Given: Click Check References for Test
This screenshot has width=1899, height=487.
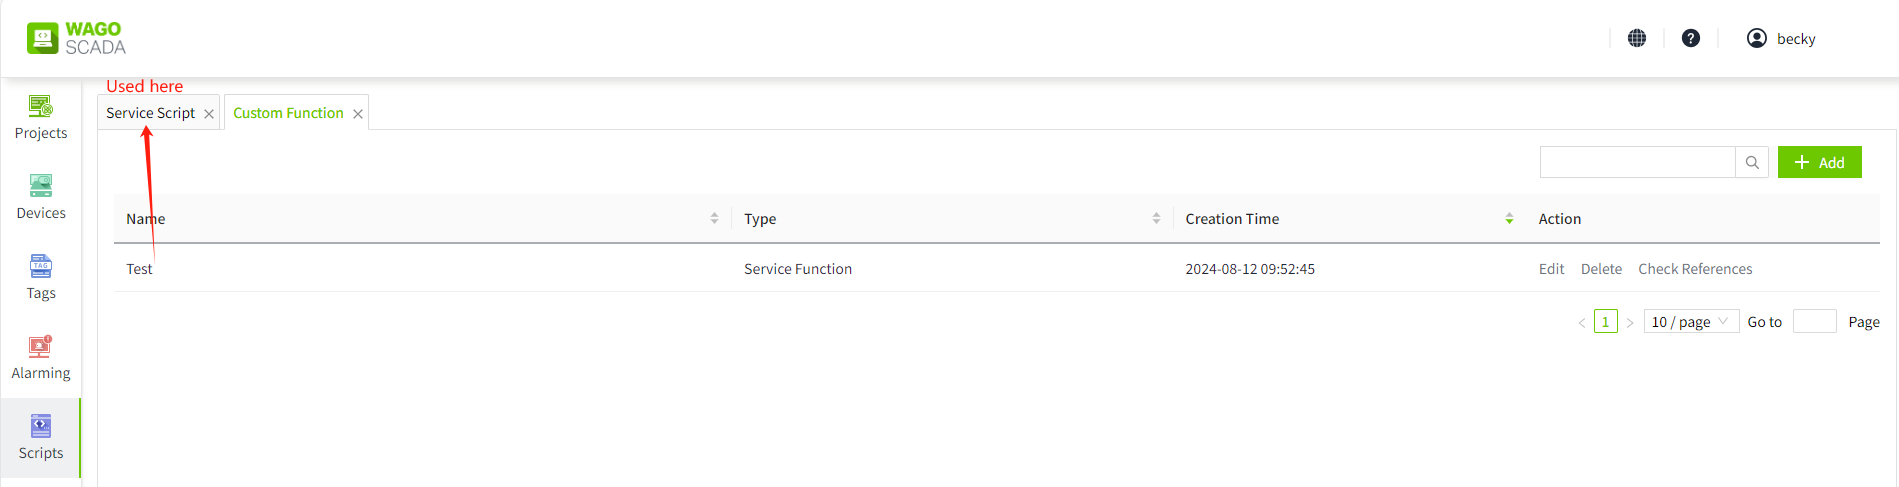Looking at the screenshot, I should point(1695,269).
